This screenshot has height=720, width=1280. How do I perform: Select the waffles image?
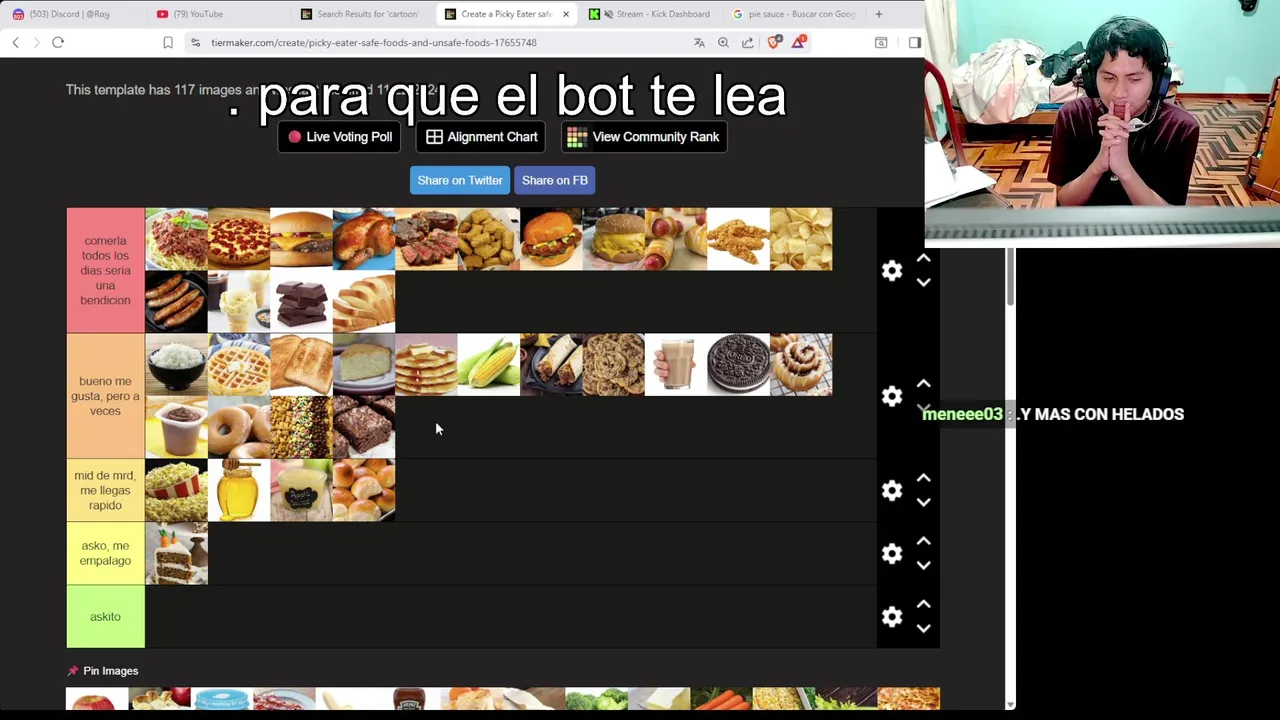click(x=239, y=365)
